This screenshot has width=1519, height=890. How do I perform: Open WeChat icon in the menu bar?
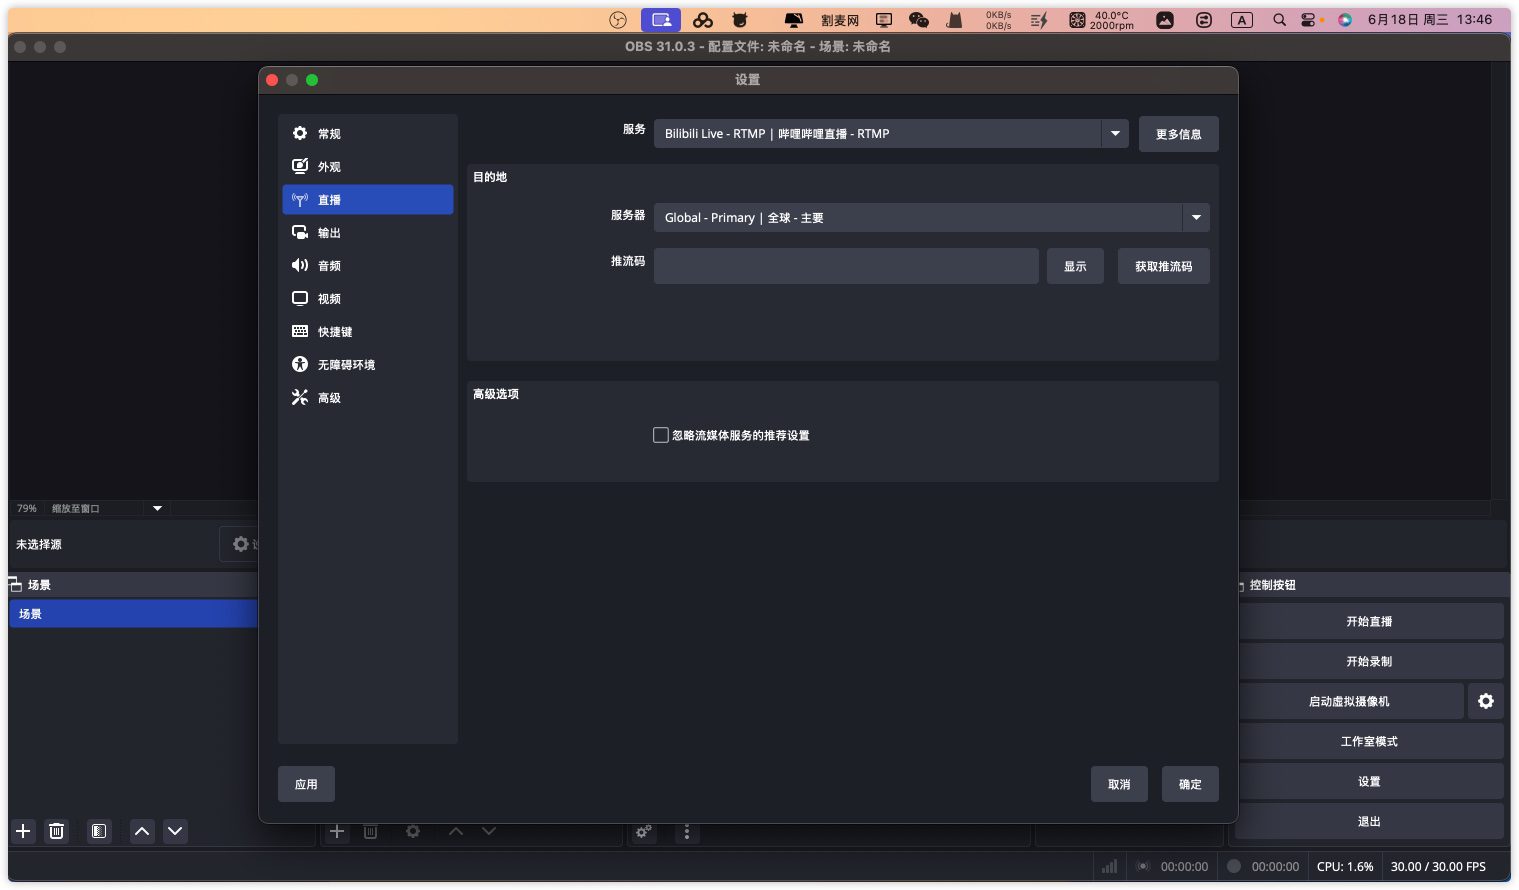919,20
